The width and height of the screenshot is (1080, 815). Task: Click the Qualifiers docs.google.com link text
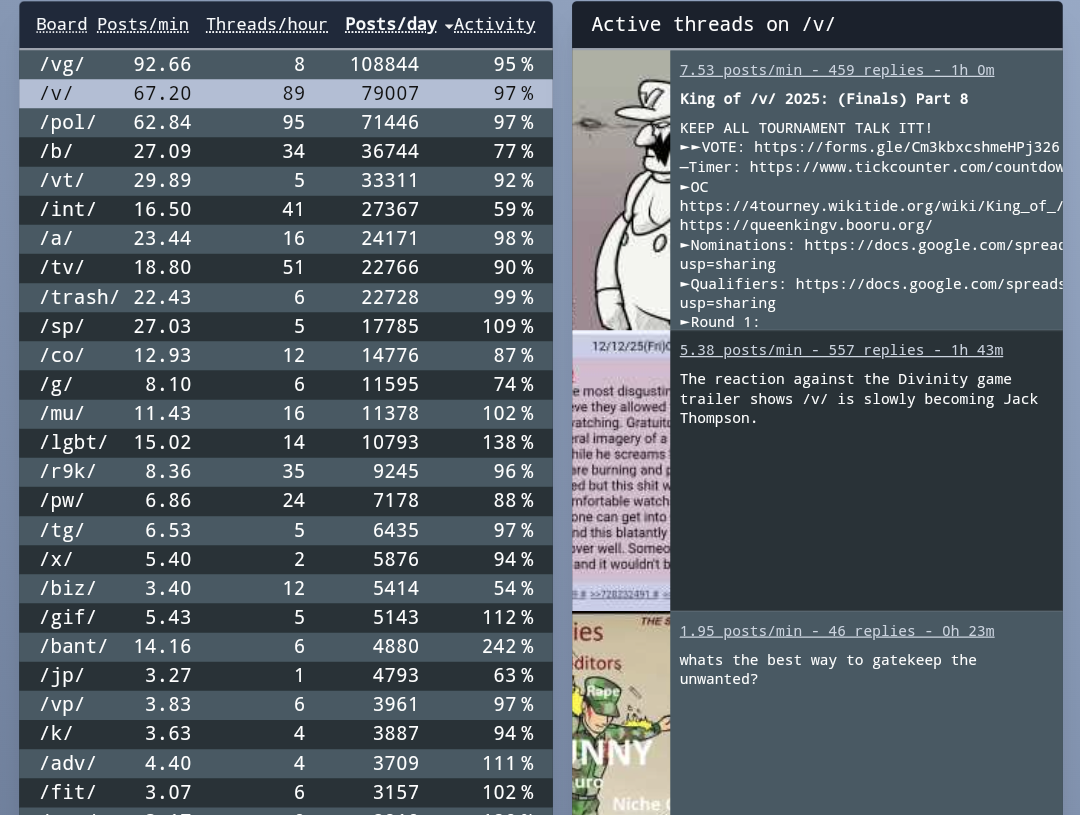pyautogui.click(x=929, y=284)
